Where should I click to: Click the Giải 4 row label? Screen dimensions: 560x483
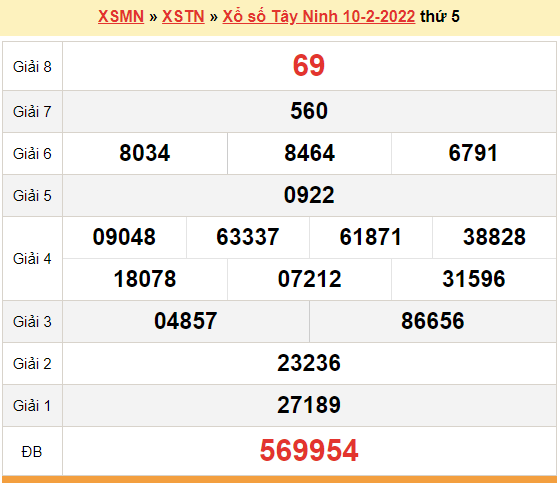32,259
